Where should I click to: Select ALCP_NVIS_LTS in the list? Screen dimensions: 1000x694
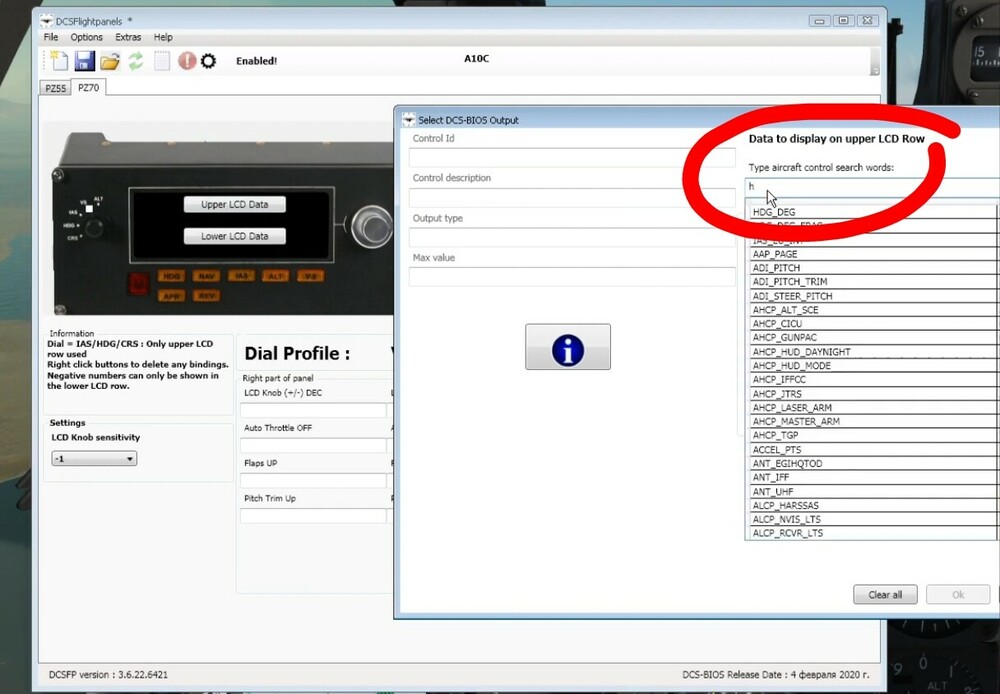(x=872, y=519)
